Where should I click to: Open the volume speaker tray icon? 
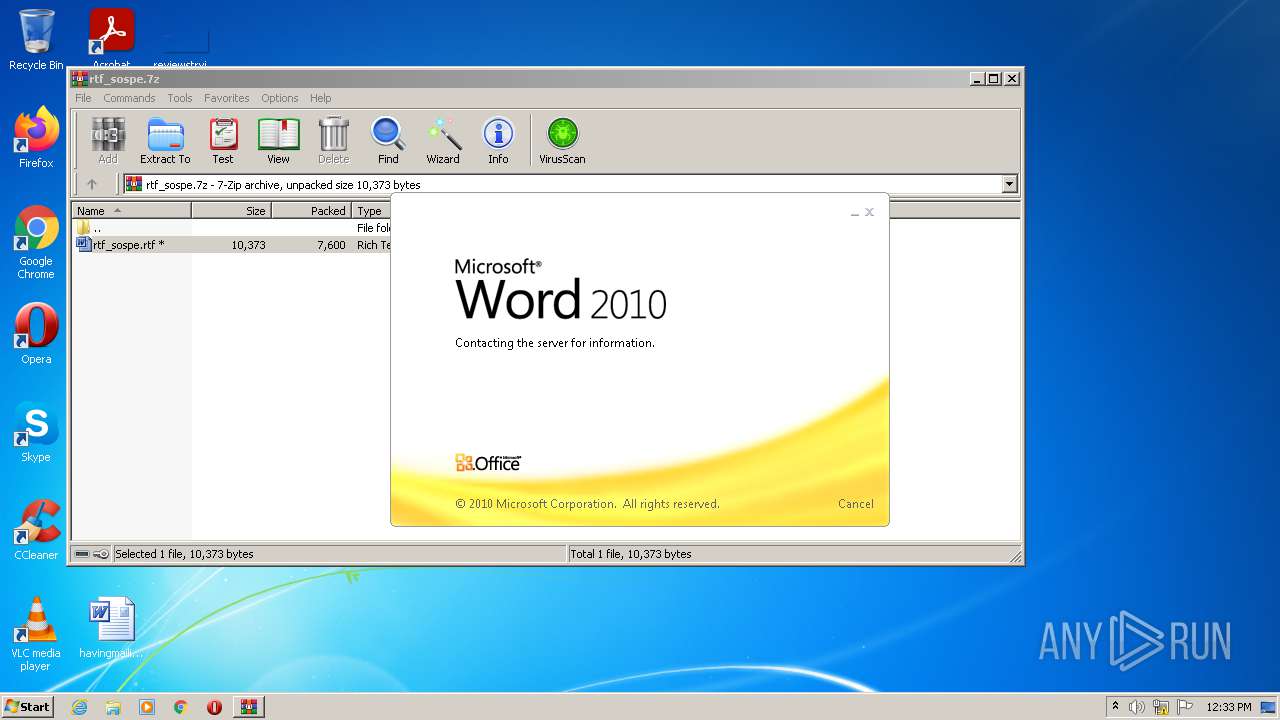pyautogui.click(x=1137, y=707)
